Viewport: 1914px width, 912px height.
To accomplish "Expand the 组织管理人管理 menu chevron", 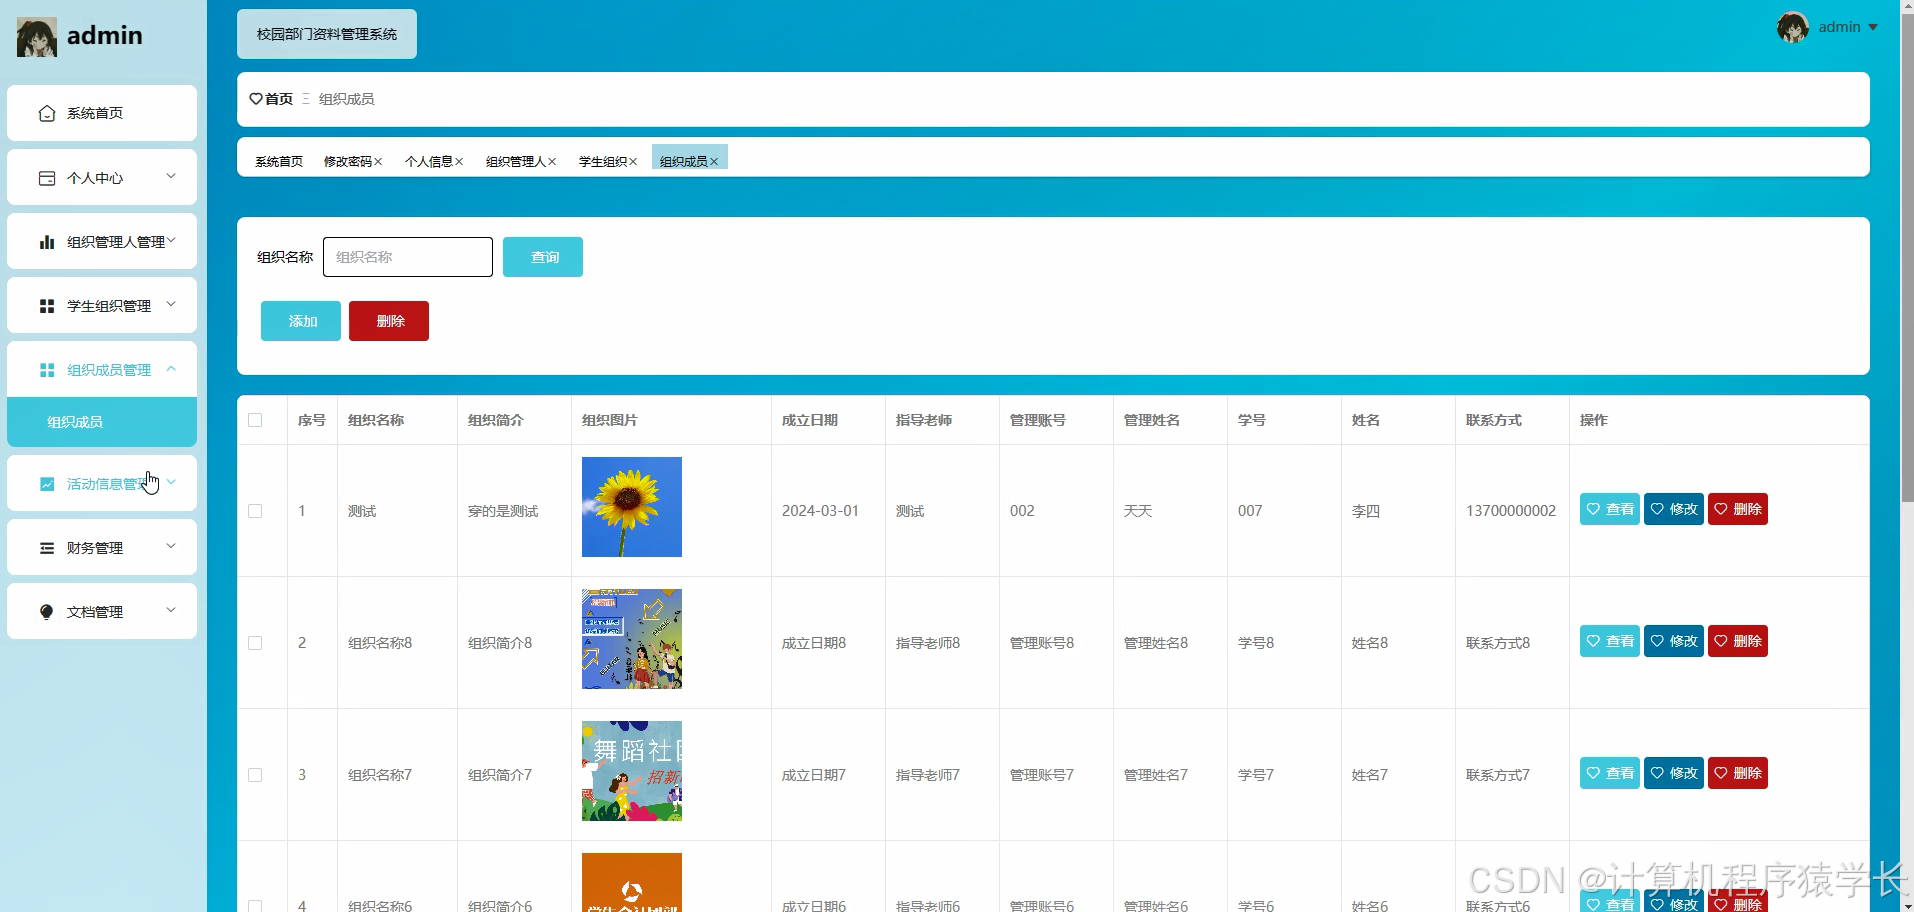I will (171, 240).
